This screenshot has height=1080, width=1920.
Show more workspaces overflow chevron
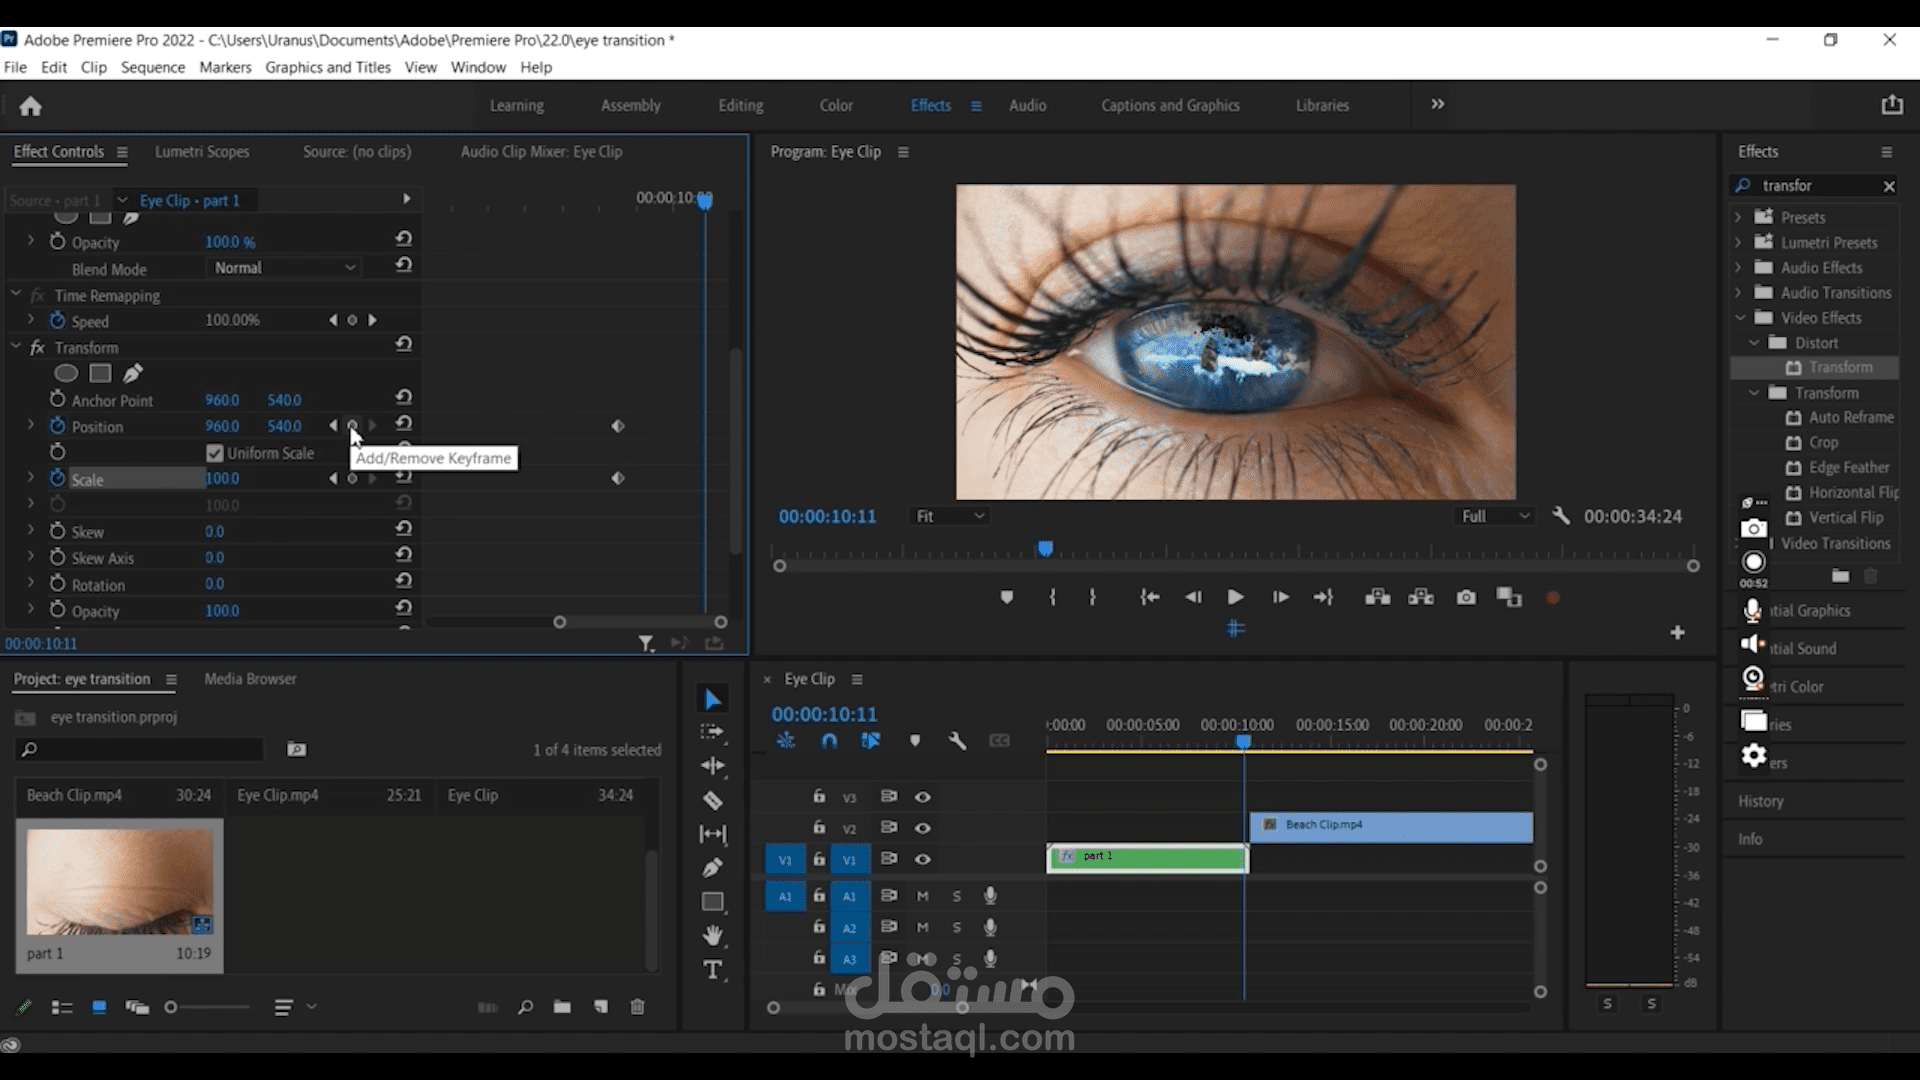pos(1437,104)
